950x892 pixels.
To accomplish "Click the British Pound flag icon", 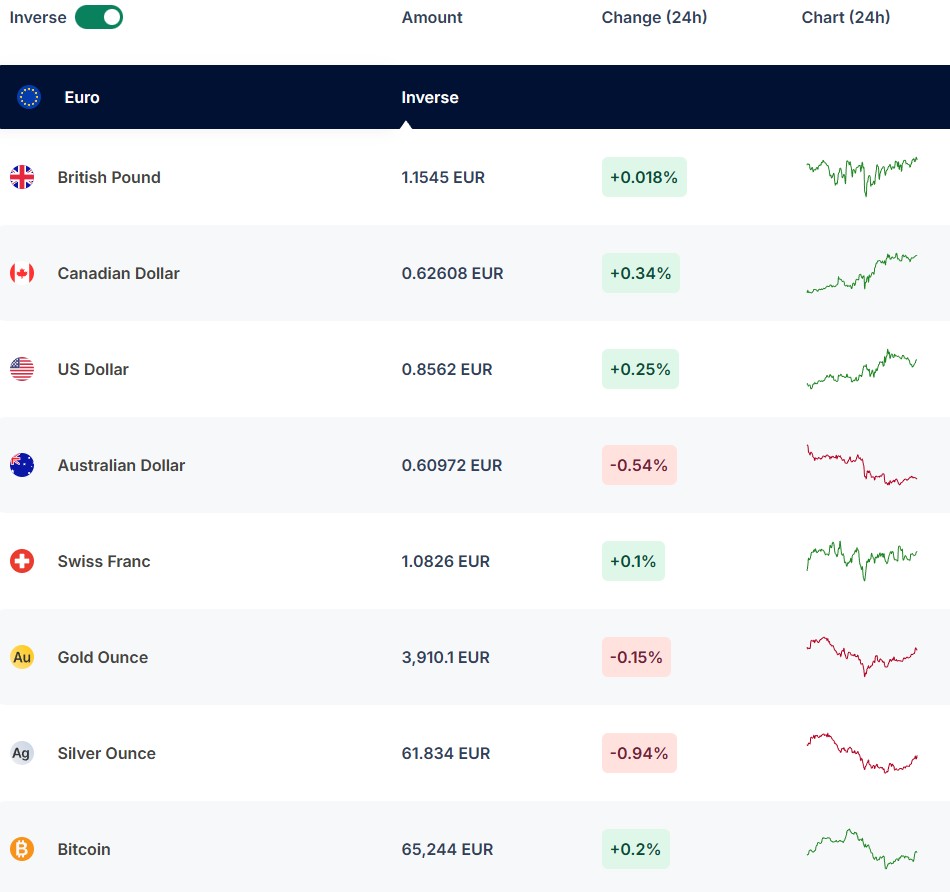I will 22,177.
